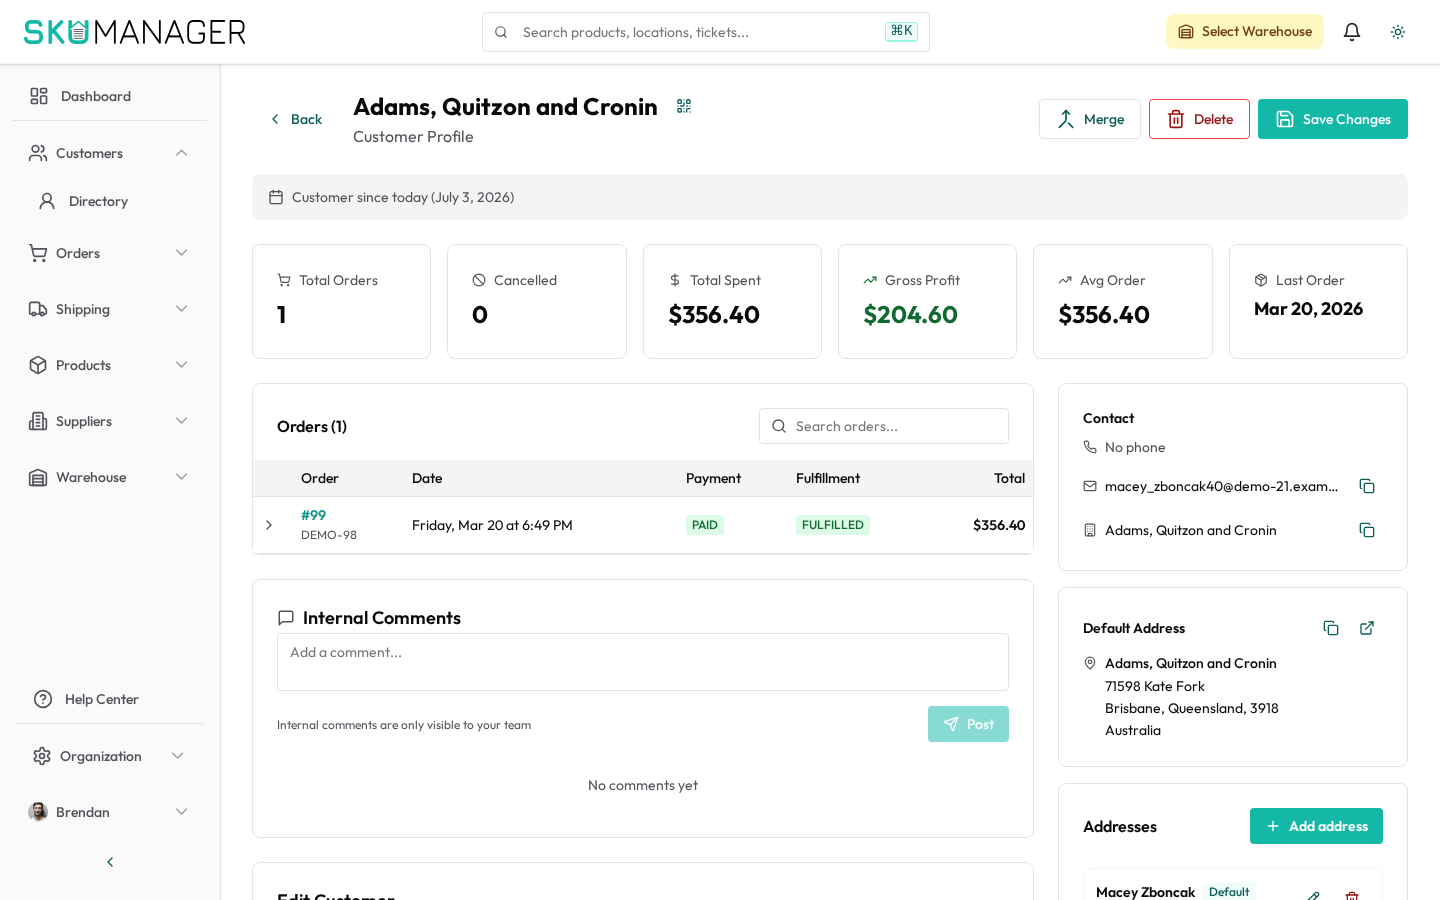Copy the company name in Contact
This screenshot has width=1440, height=900.
click(x=1367, y=530)
